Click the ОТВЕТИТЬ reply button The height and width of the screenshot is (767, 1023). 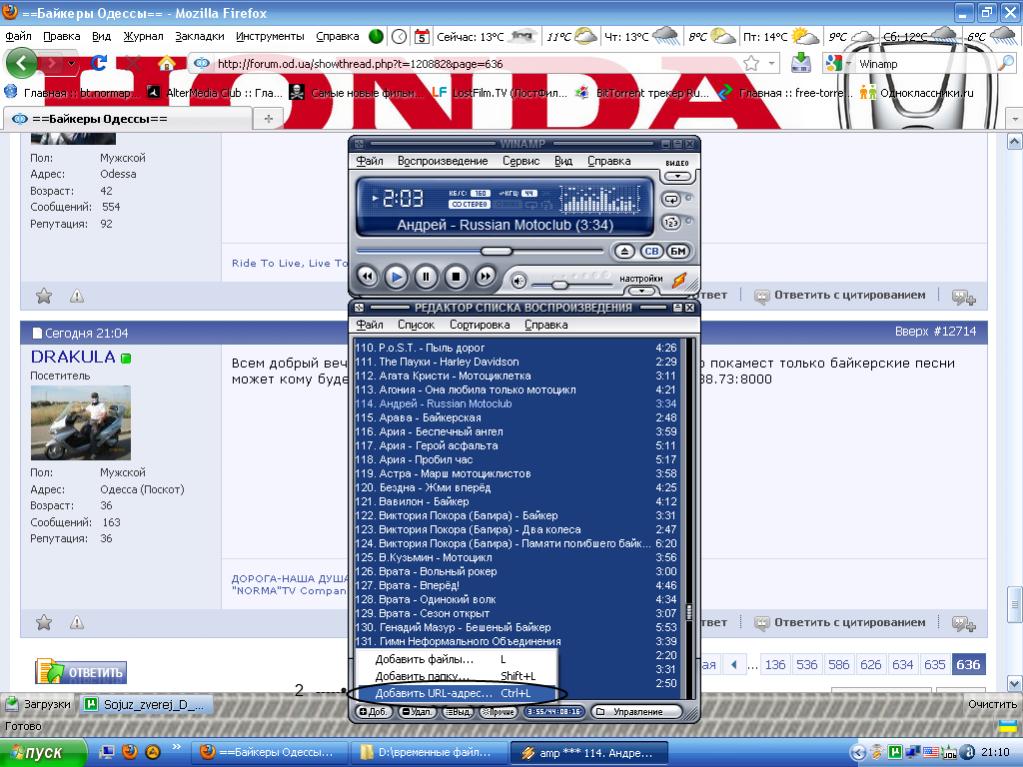tap(82, 672)
